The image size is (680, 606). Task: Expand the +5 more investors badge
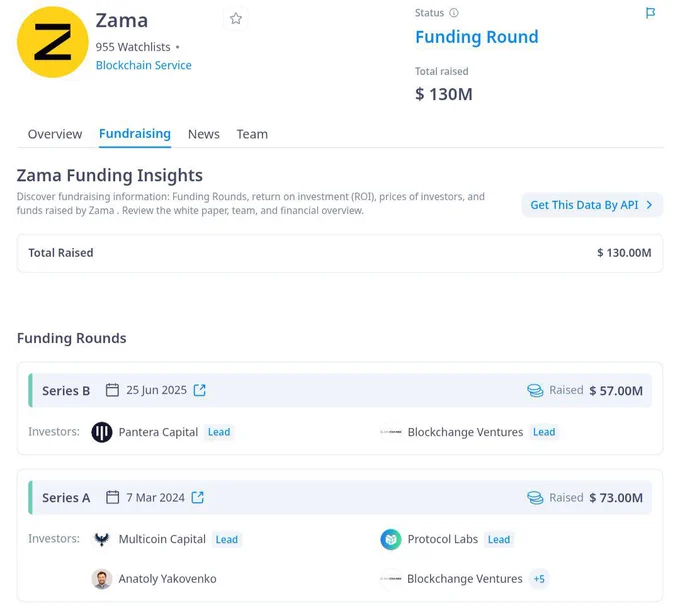(x=539, y=579)
